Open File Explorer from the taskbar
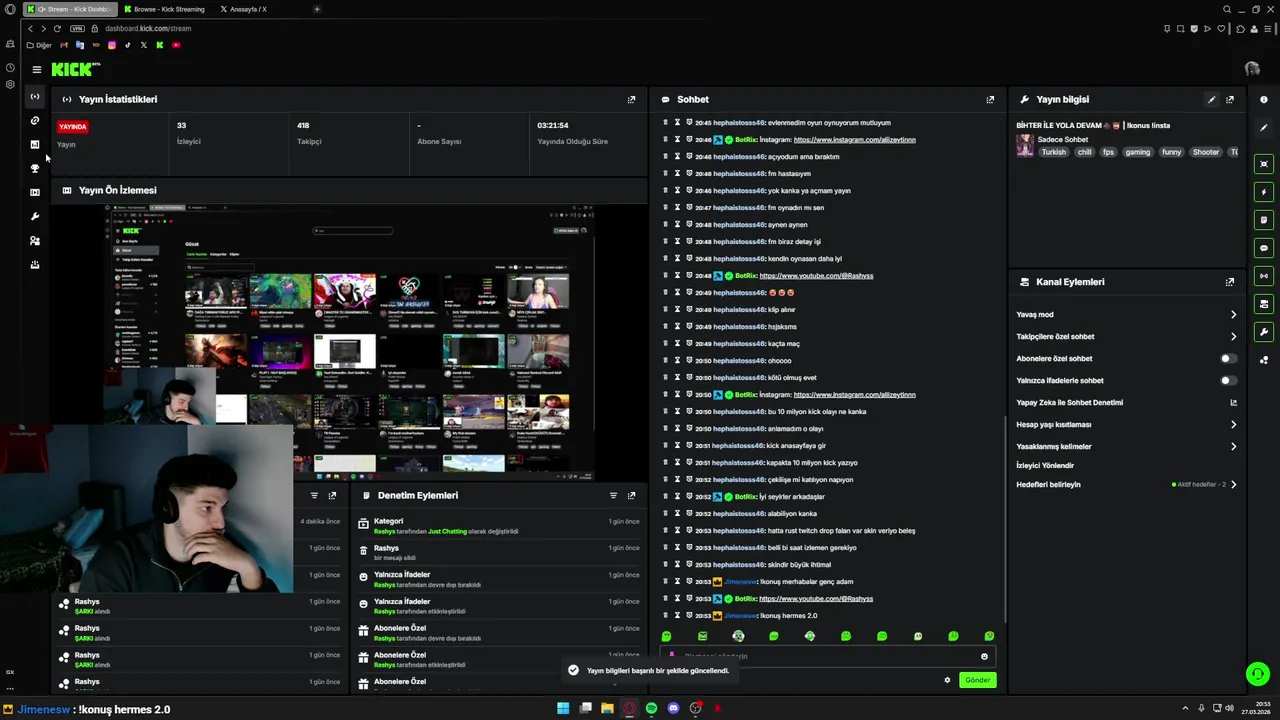The width and height of the screenshot is (1280, 720). 607,708
